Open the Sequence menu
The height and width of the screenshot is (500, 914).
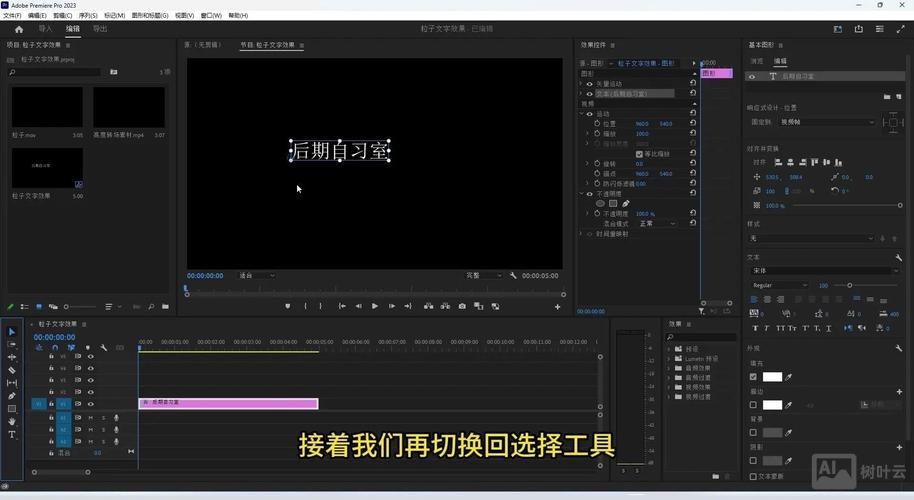88,16
